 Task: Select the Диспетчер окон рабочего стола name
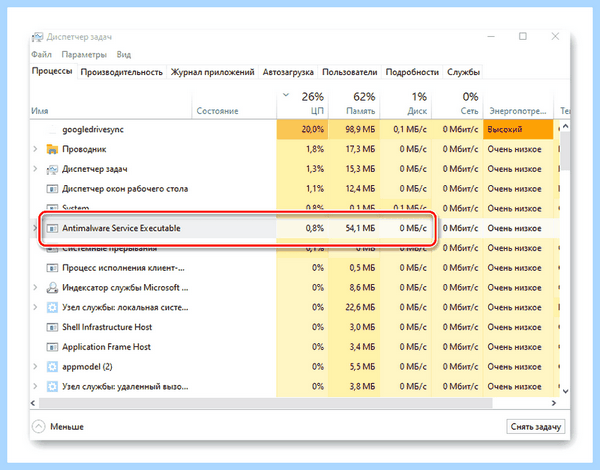tap(125, 189)
